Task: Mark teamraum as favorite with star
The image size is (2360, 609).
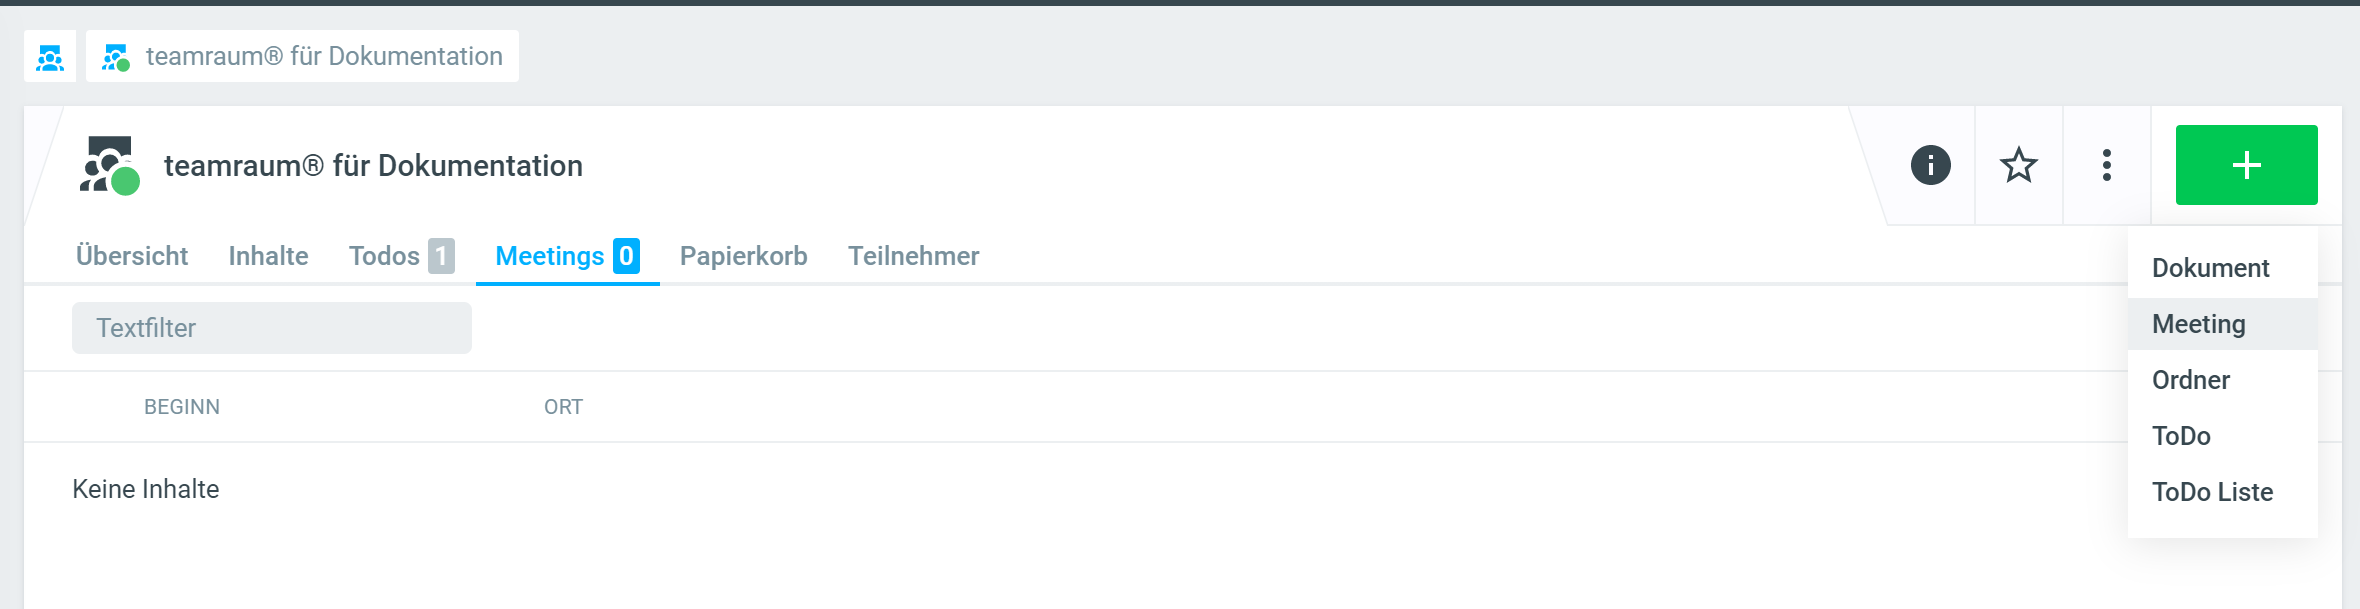Action: (x=2018, y=166)
